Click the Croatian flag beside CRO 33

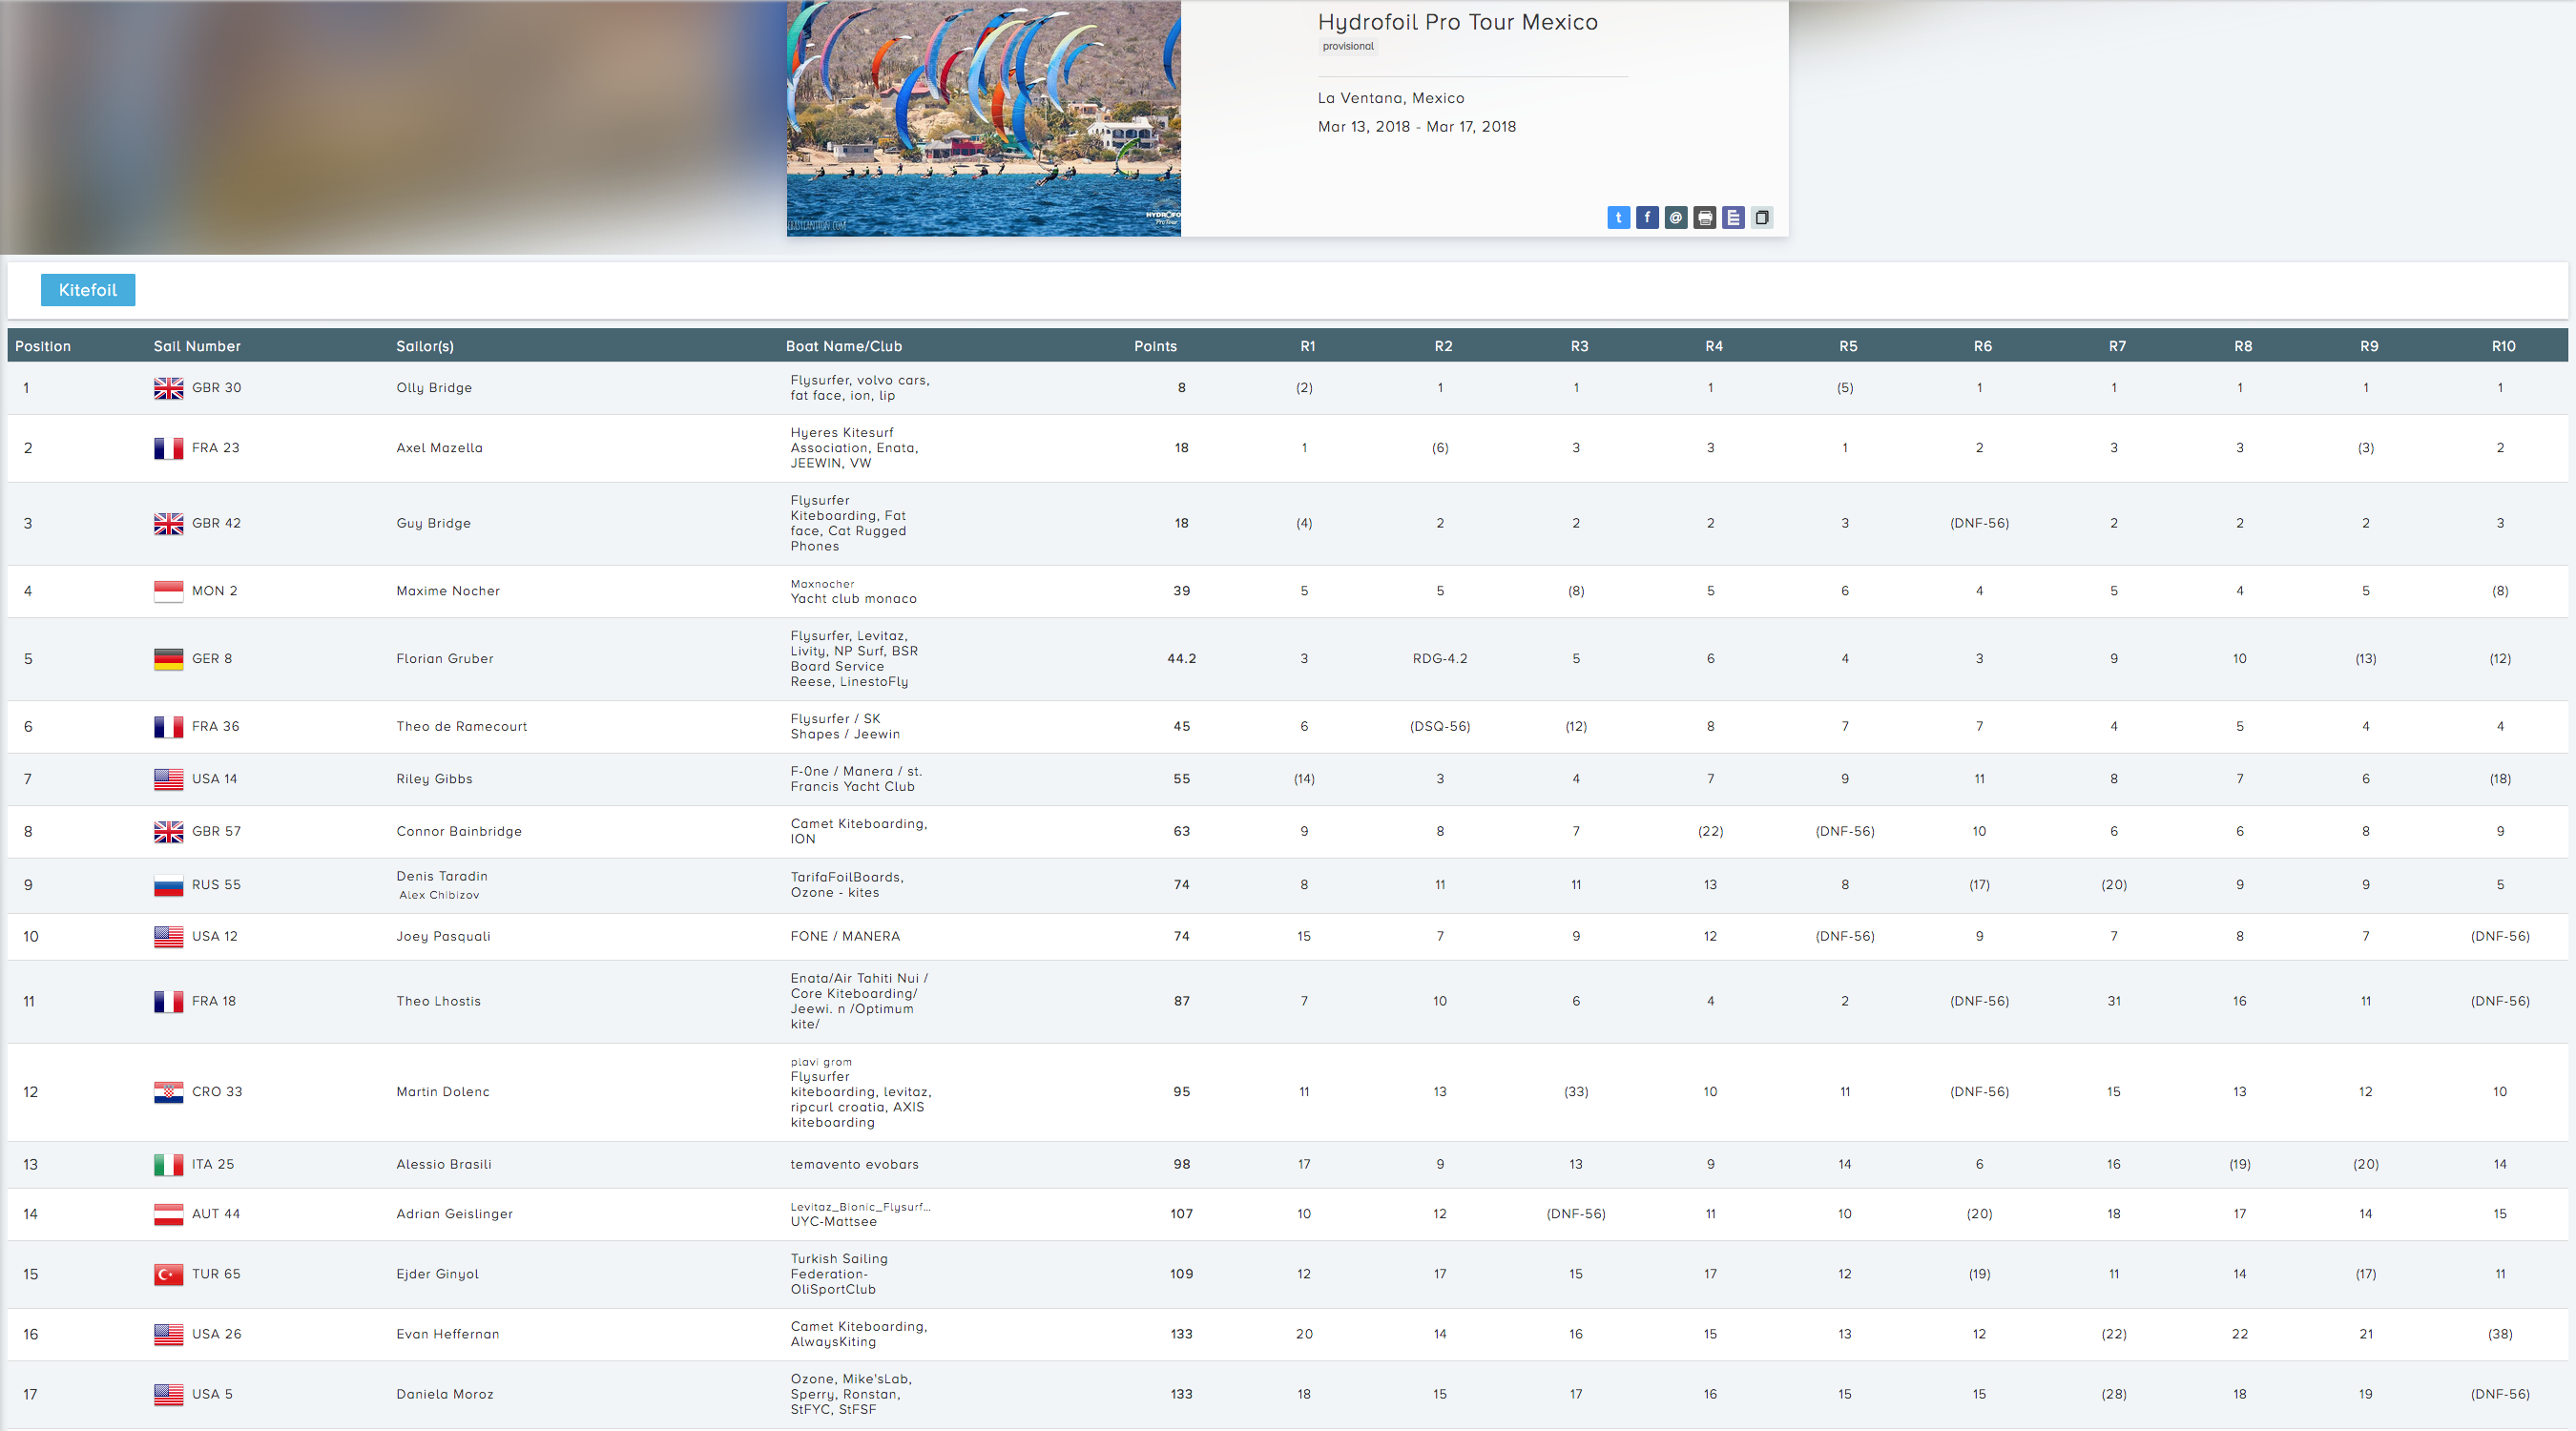(x=168, y=1092)
